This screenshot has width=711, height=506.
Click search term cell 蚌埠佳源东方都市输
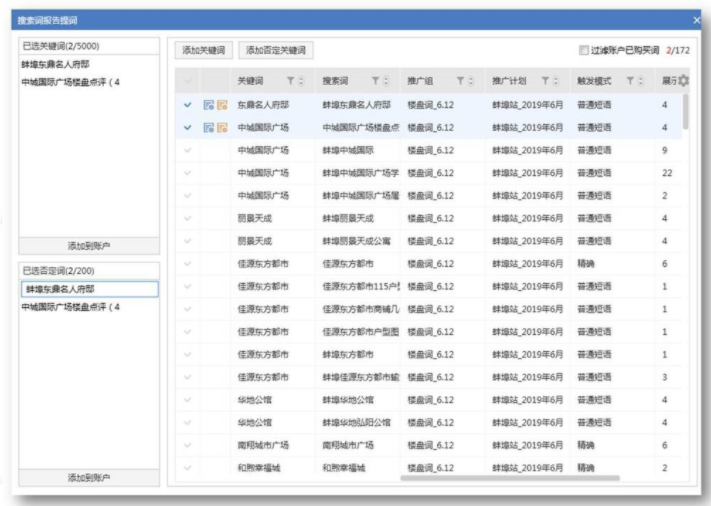click(x=360, y=377)
